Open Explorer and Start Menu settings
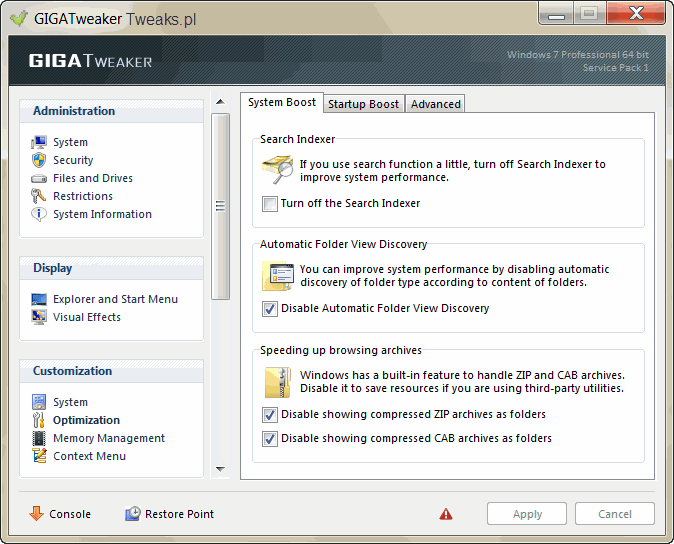The image size is (674, 544). point(115,300)
